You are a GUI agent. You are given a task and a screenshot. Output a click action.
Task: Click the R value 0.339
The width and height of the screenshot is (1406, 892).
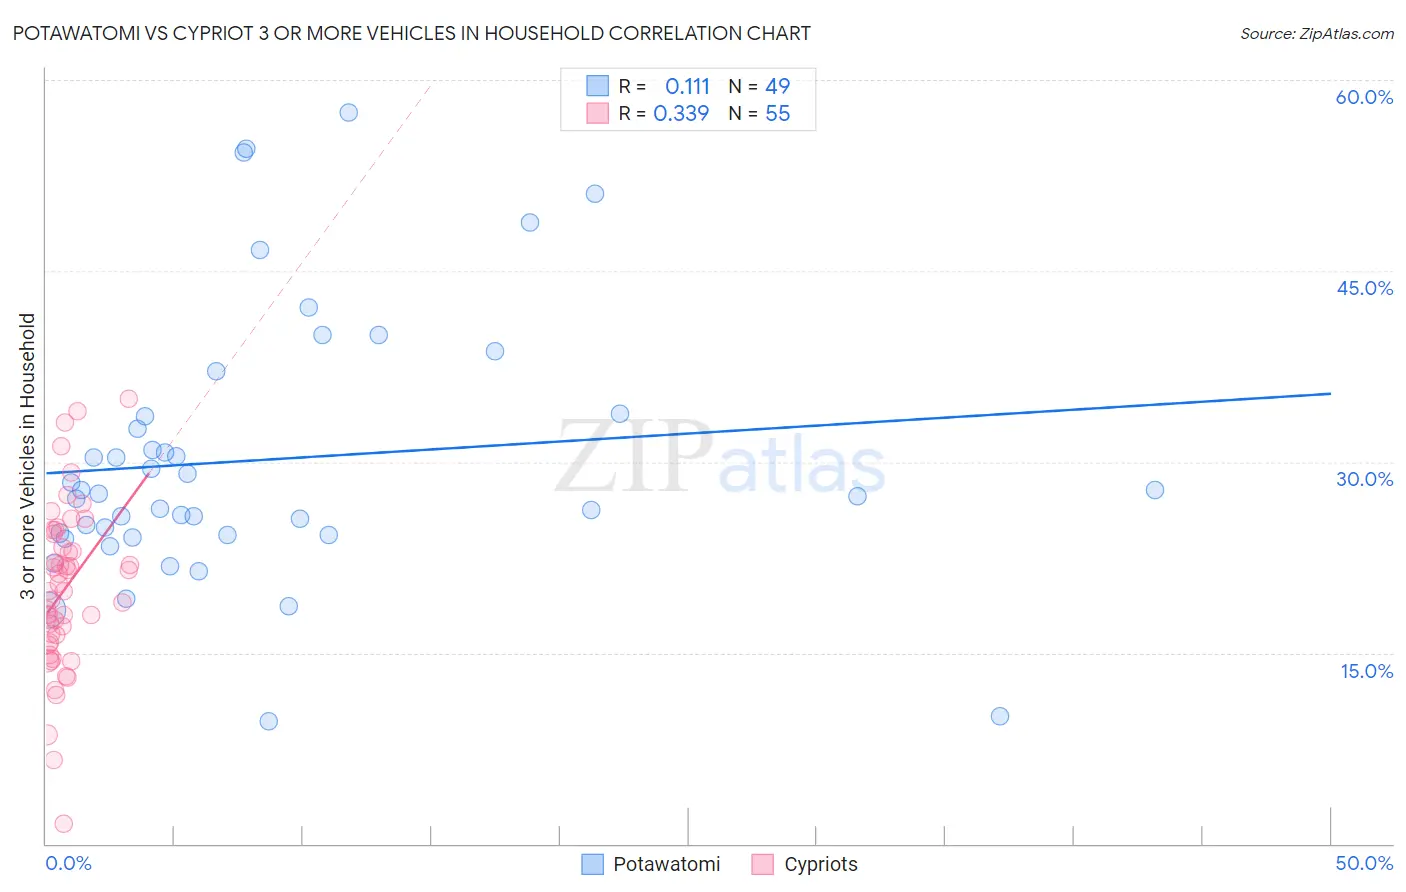pyautogui.click(x=681, y=113)
